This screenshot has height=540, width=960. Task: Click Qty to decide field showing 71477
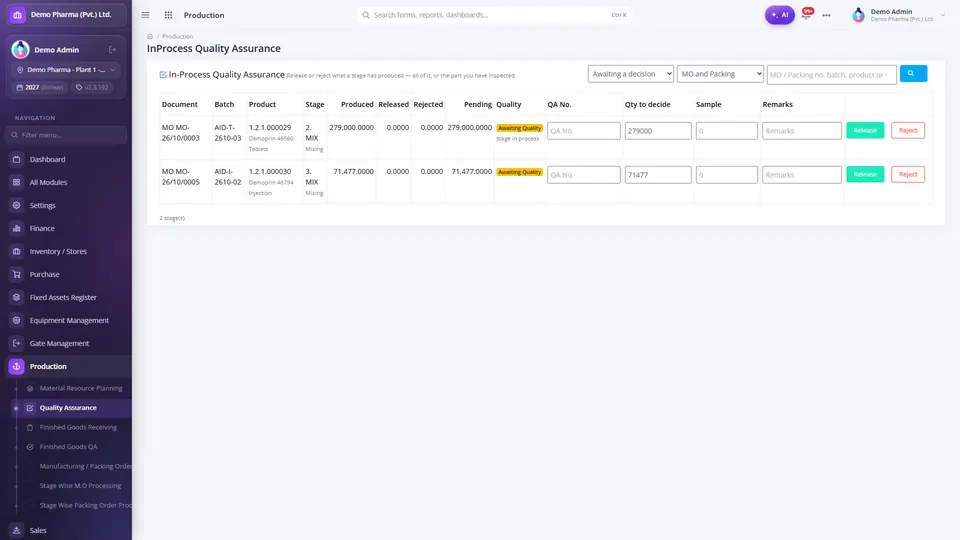(x=658, y=175)
